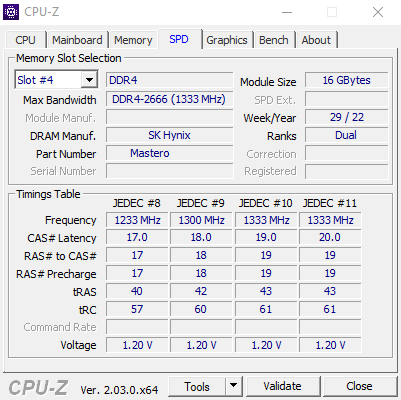Click the Module Size 16 GBytes field
Screen dimensions: 401x400
click(347, 81)
